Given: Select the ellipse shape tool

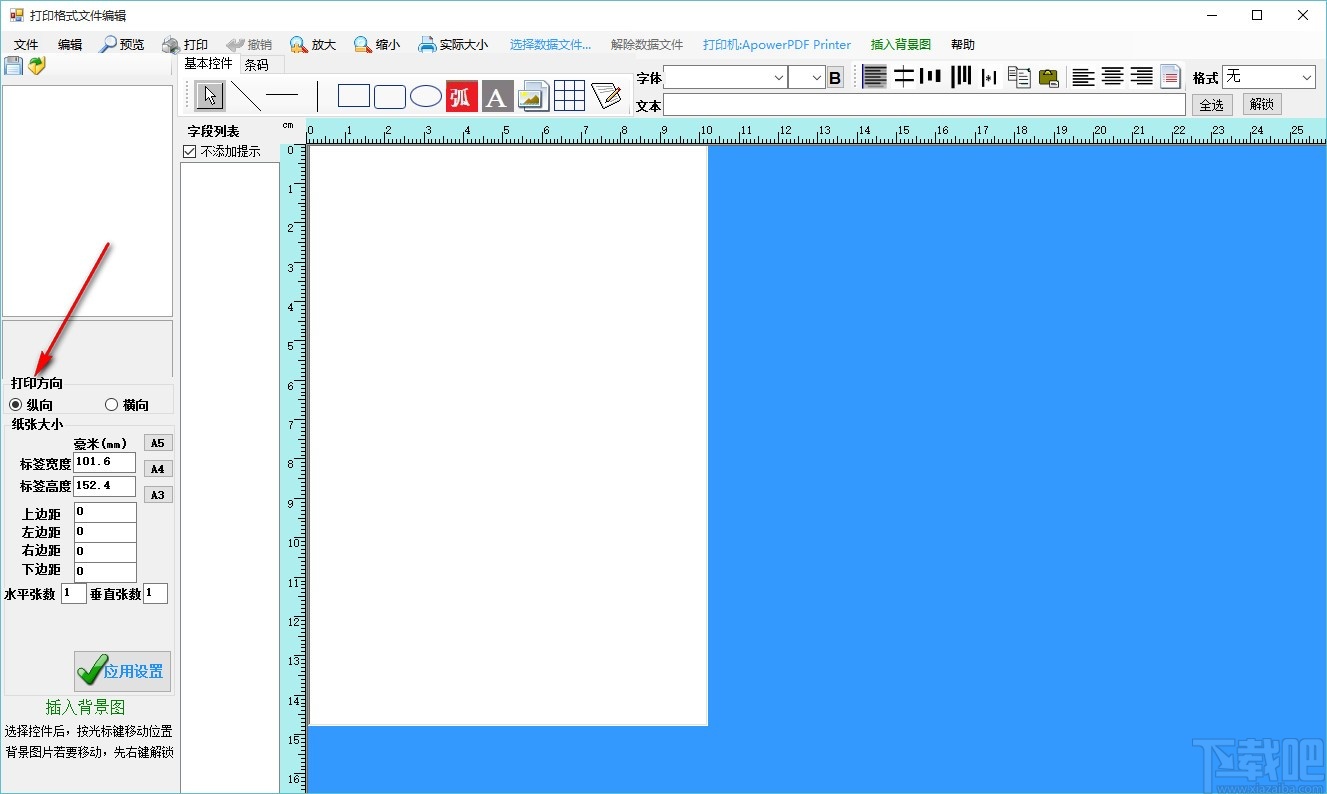Looking at the screenshot, I should pyautogui.click(x=426, y=96).
